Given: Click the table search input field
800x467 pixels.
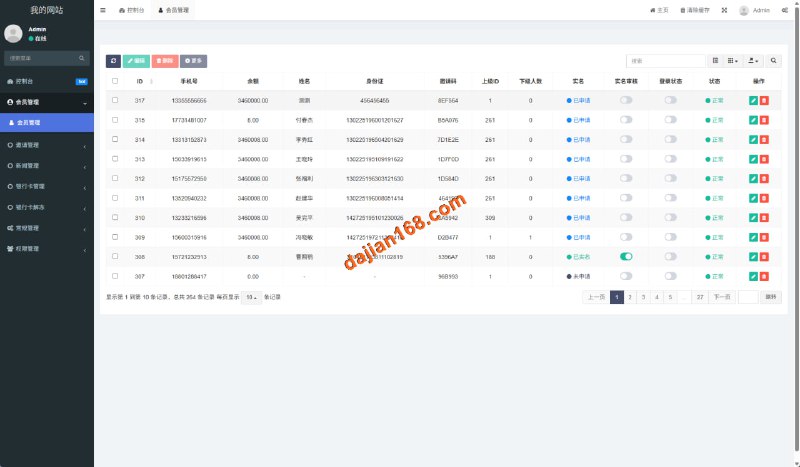Looking at the screenshot, I should click(x=665, y=61).
